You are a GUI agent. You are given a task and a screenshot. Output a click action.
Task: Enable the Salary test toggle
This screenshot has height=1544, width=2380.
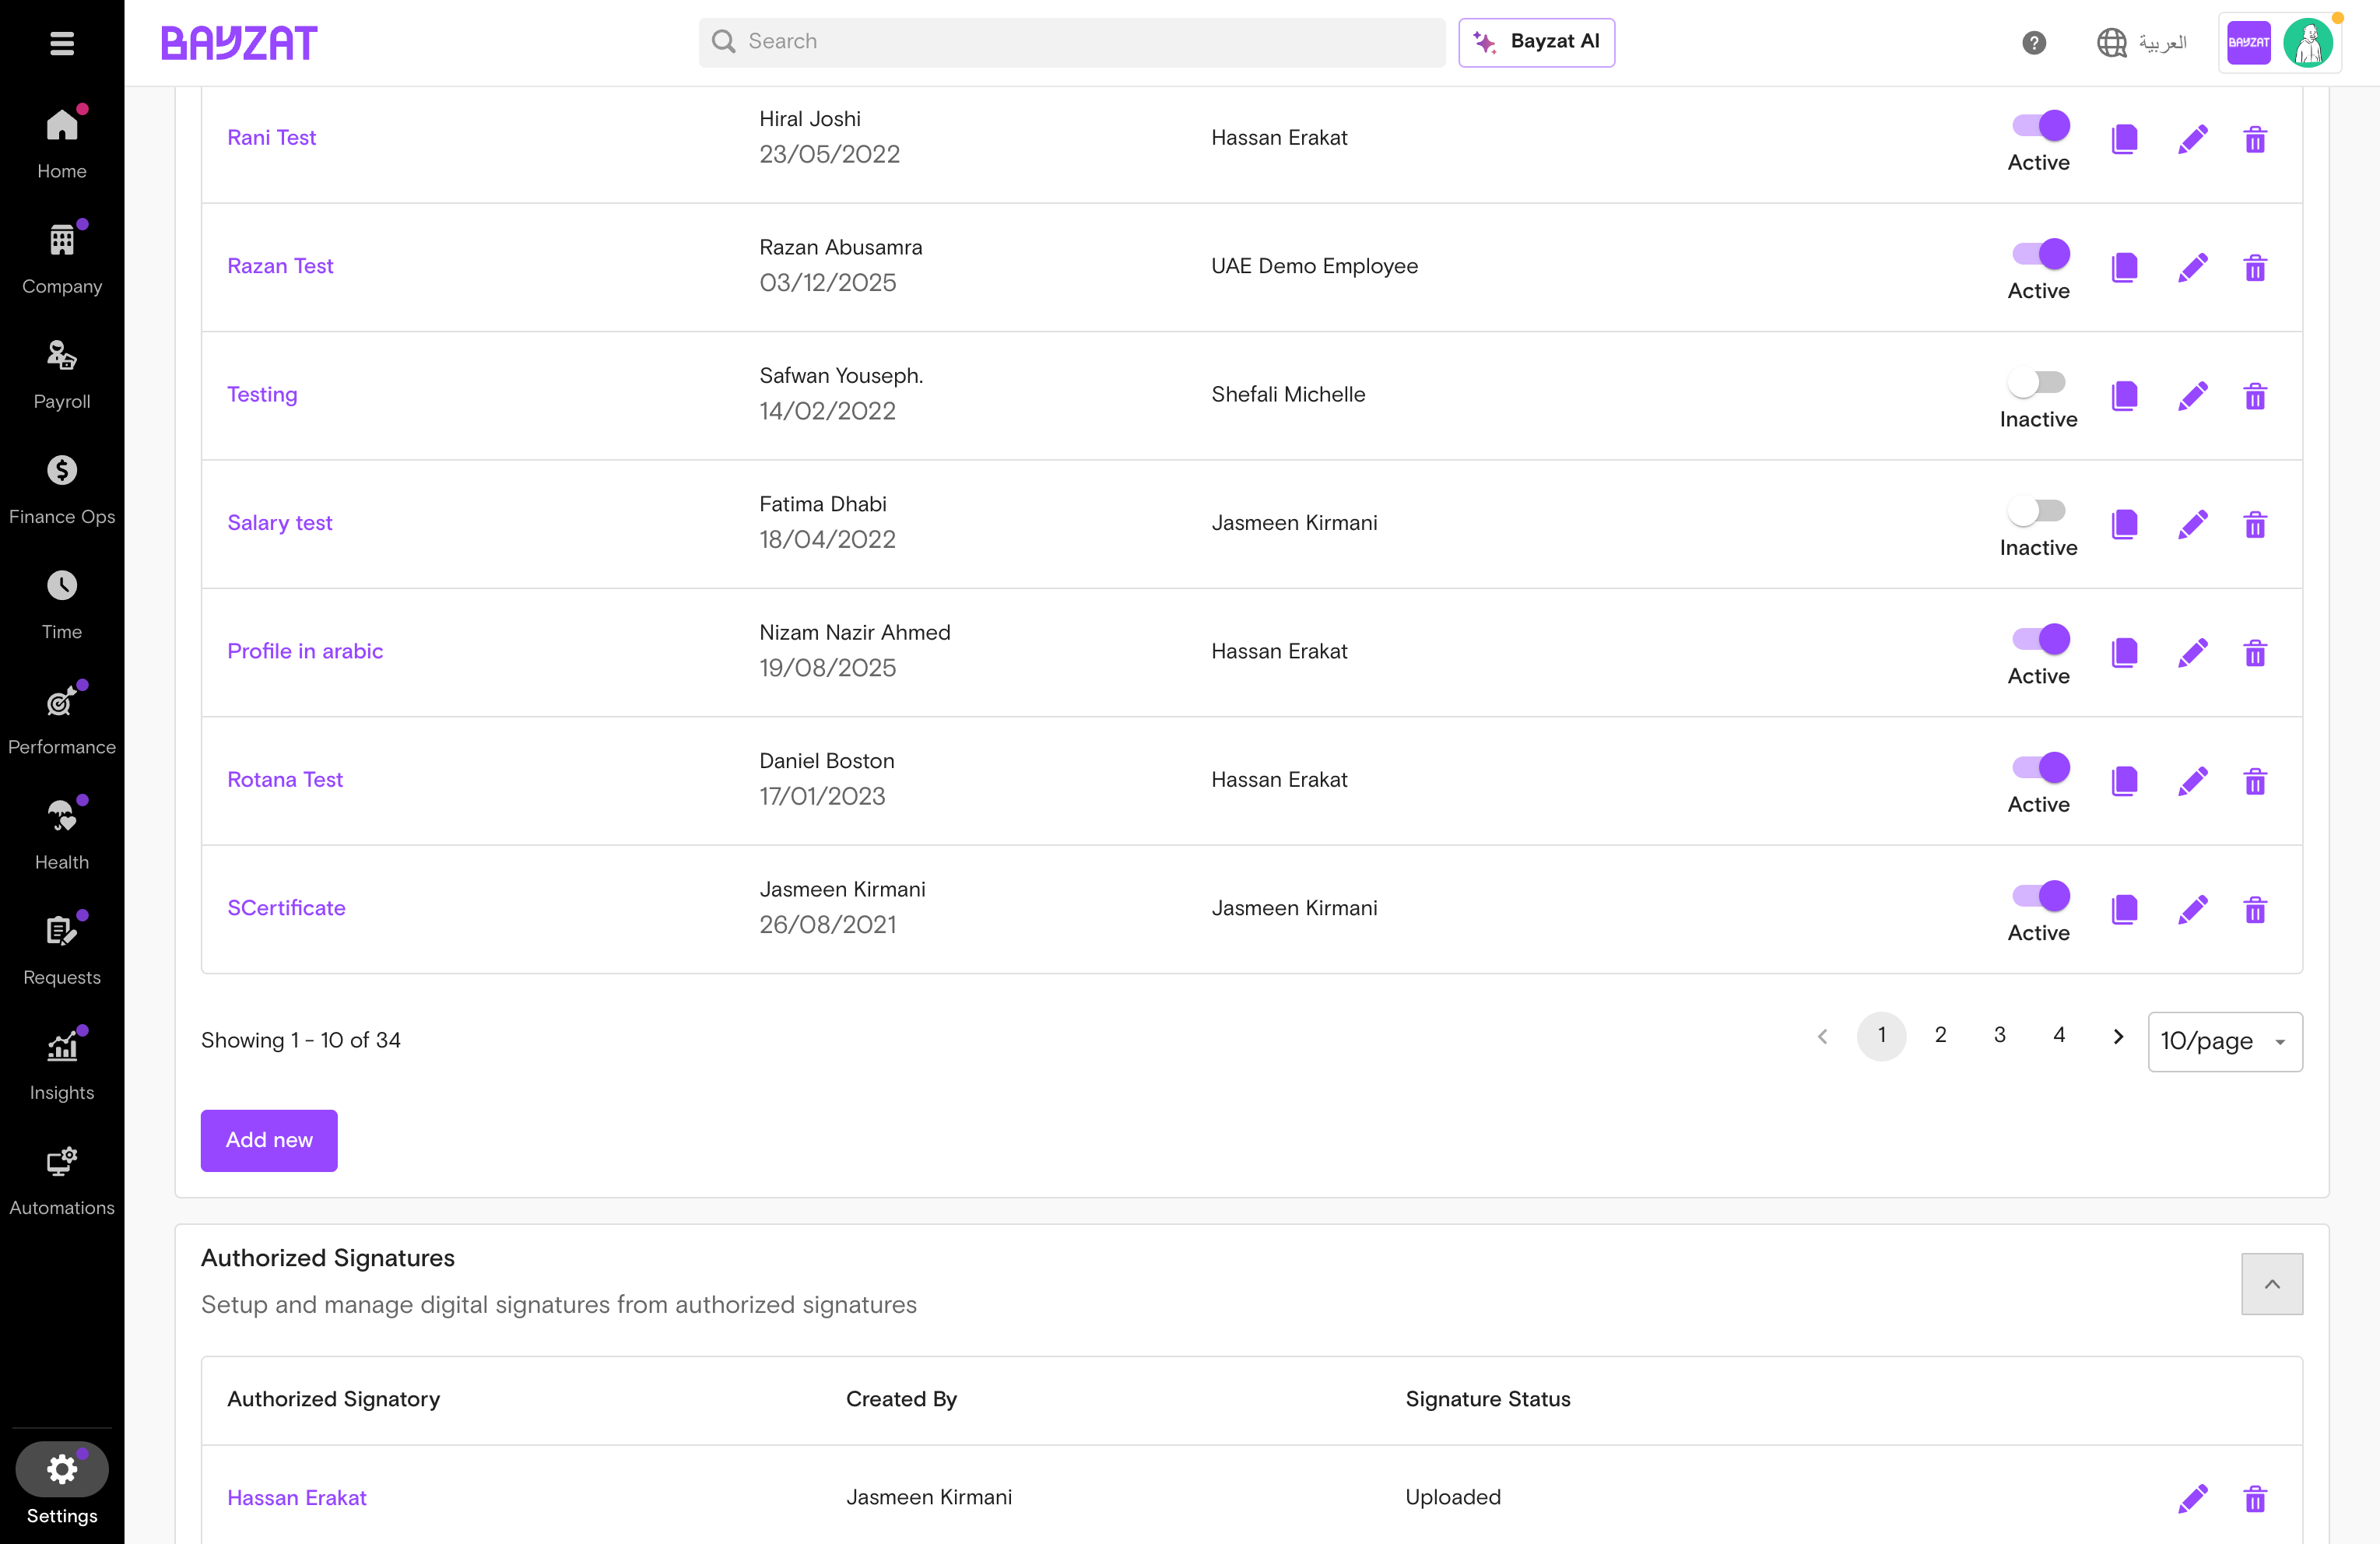tap(2037, 511)
